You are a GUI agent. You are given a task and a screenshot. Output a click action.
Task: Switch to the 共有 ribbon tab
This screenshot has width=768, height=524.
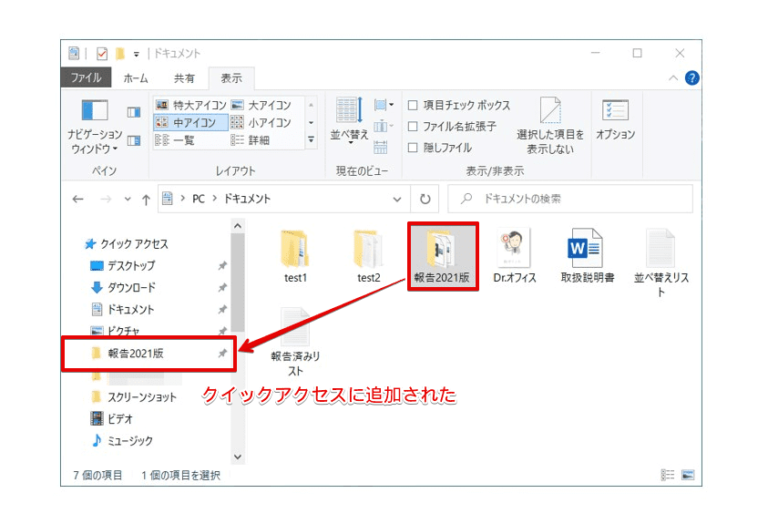[184, 78]
